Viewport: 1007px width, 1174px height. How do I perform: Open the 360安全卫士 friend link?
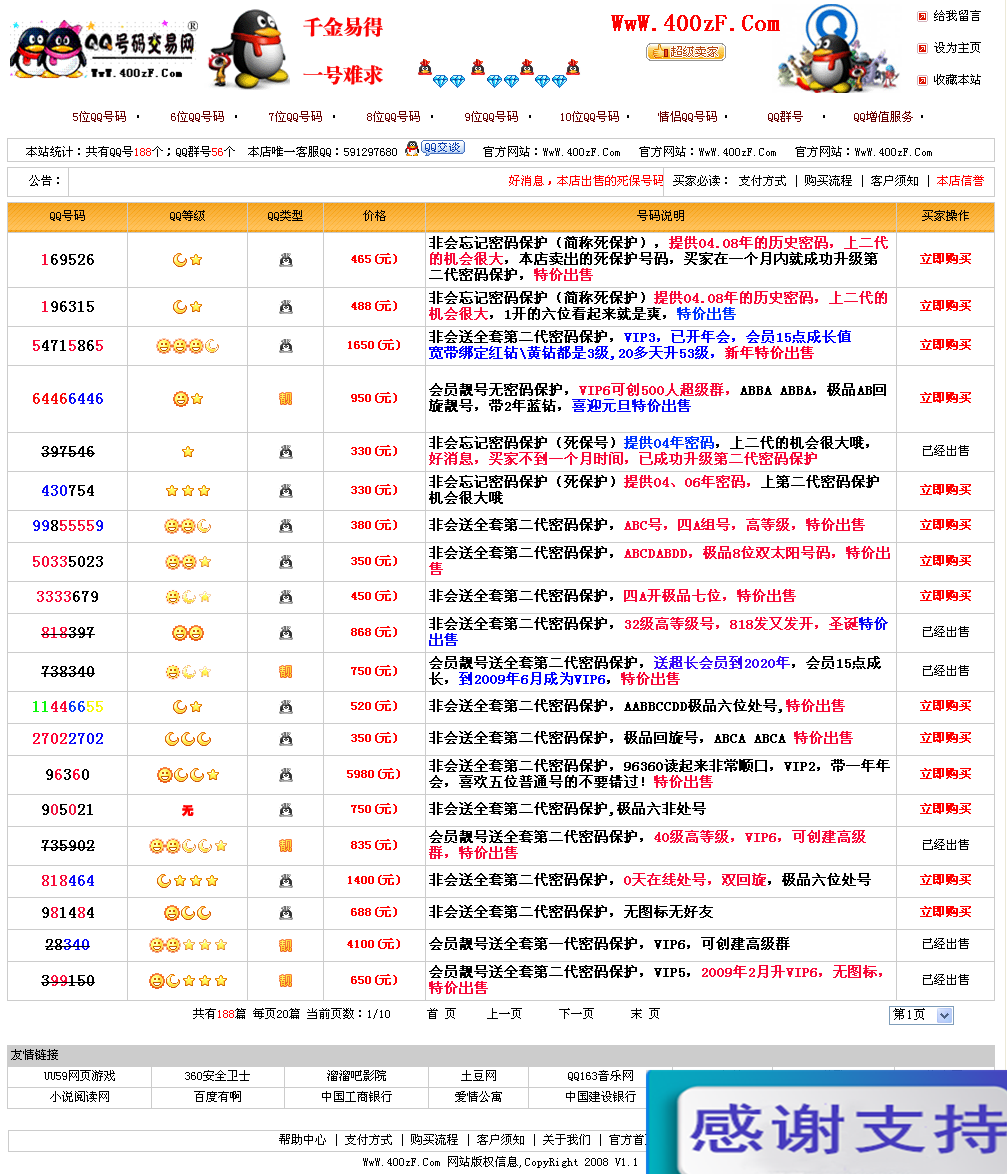[x=217, y=1076]
